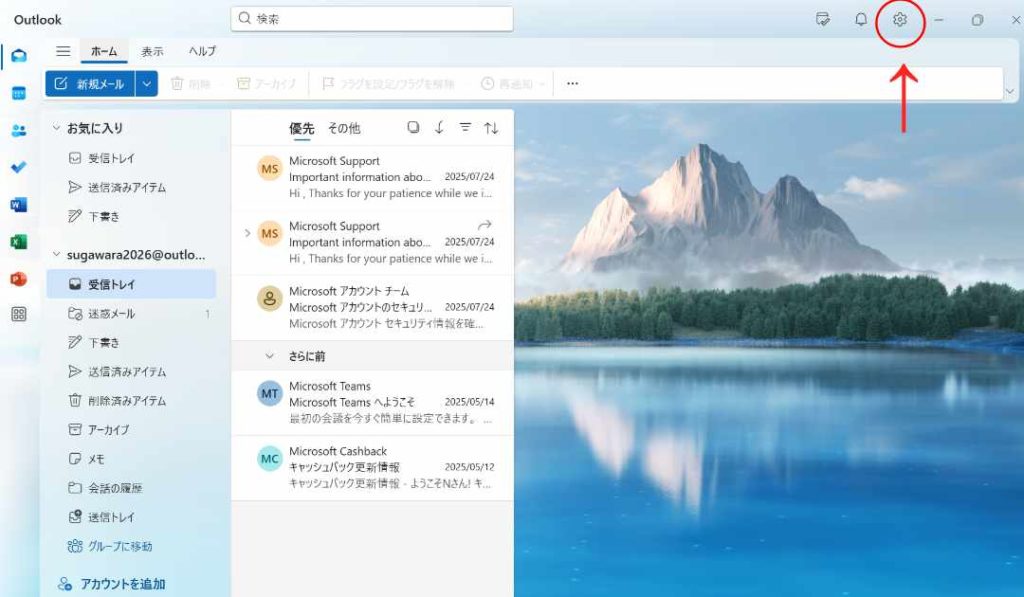The width and height of the screenshot is (1024, 597).
Task: Expand the 新規メール dropdown arrow
Action: point(147,84)
